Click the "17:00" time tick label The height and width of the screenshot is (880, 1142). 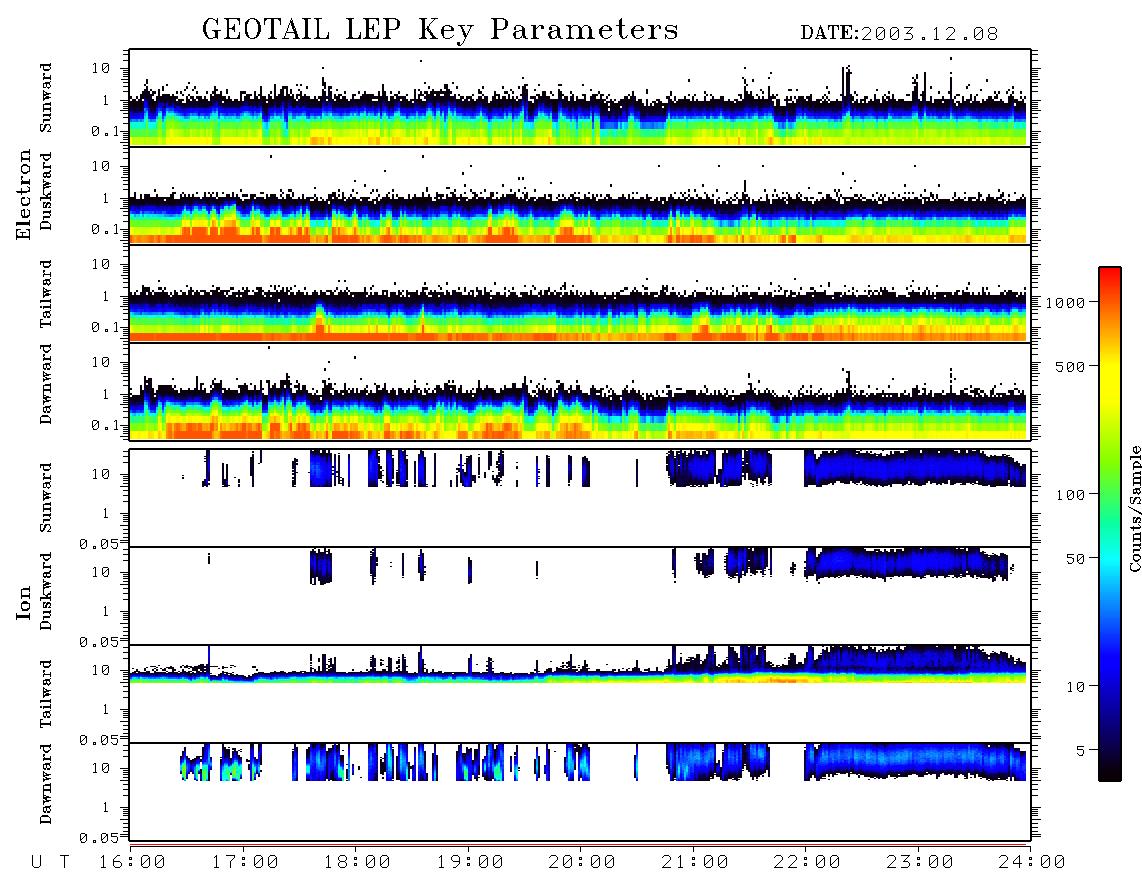tap(245, 862)
